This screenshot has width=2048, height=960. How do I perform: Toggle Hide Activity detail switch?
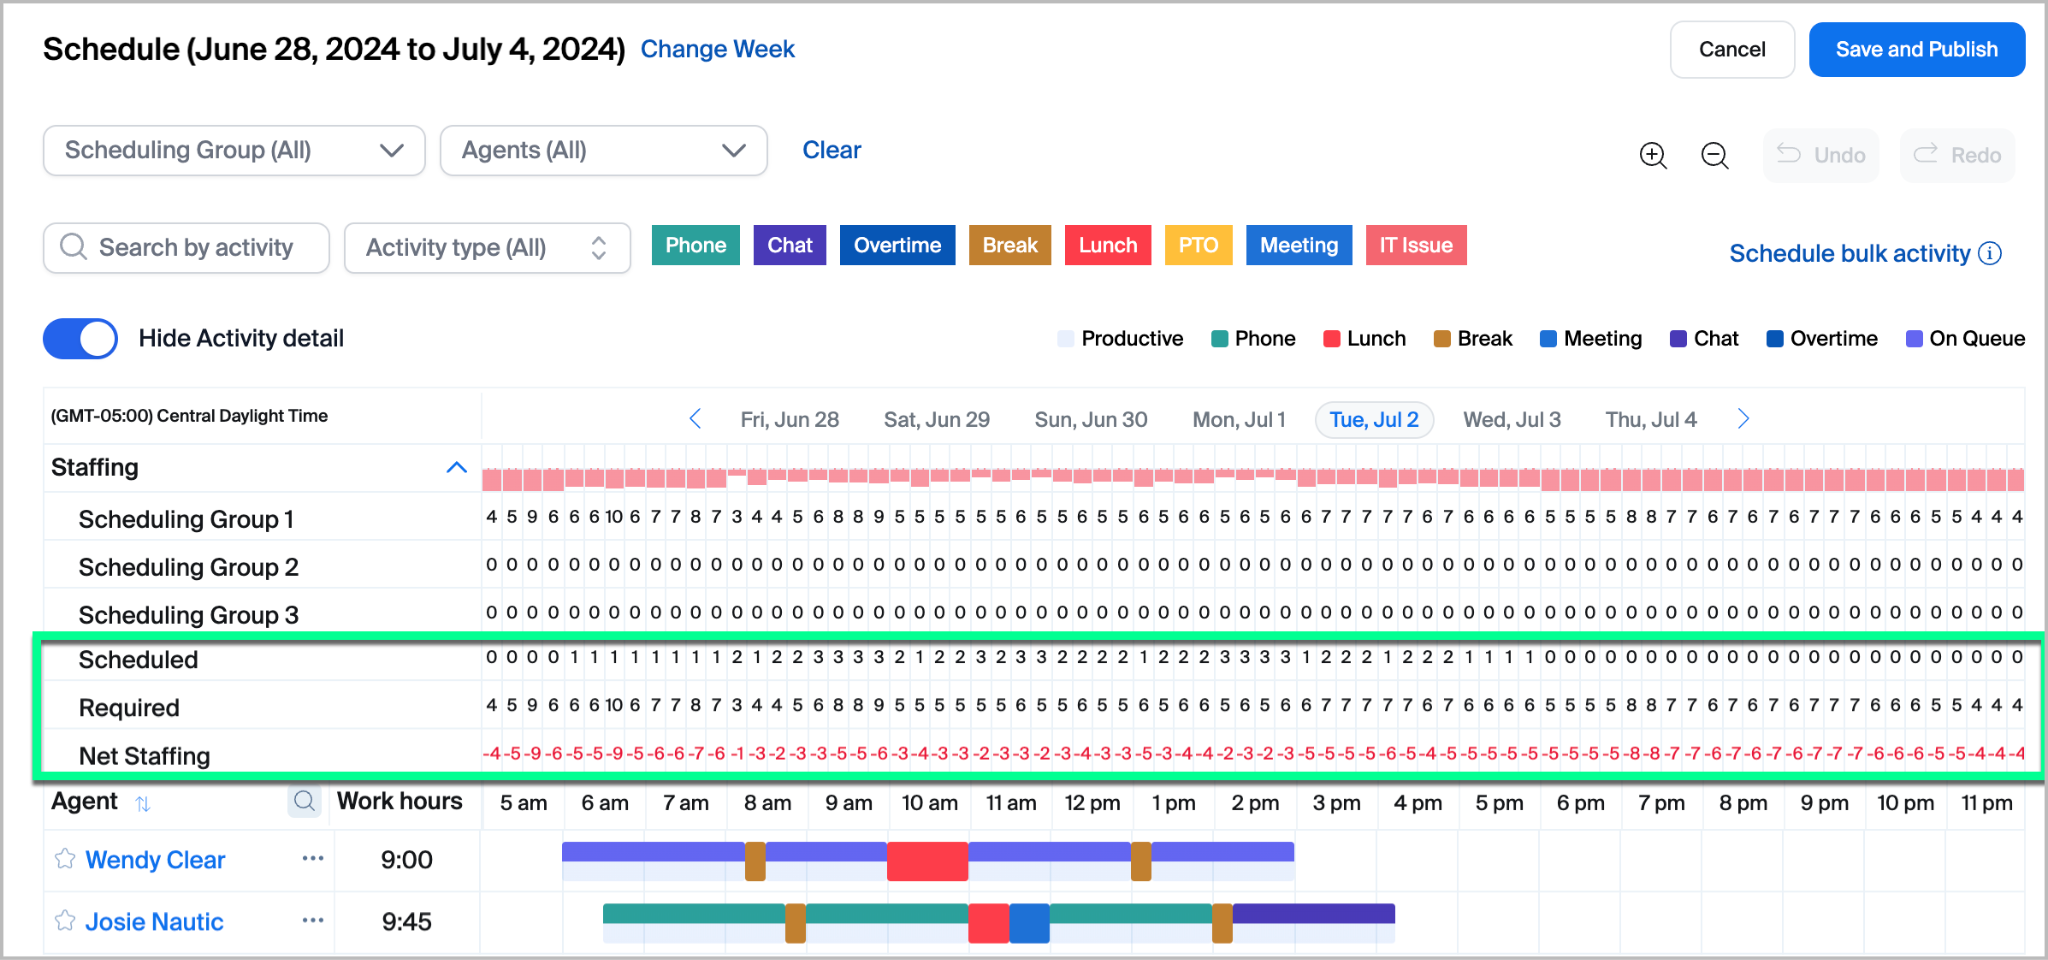tap(80, 339)
